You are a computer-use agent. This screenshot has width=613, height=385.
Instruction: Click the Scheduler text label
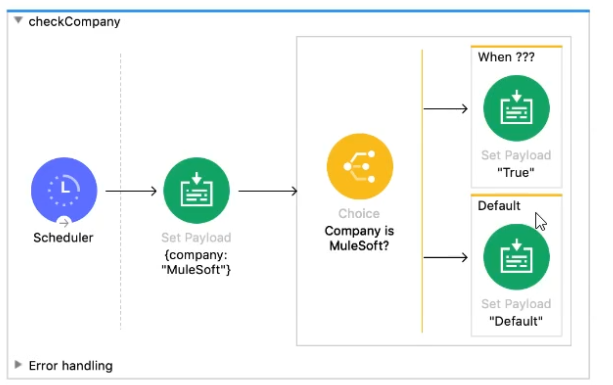click(63, 238)
